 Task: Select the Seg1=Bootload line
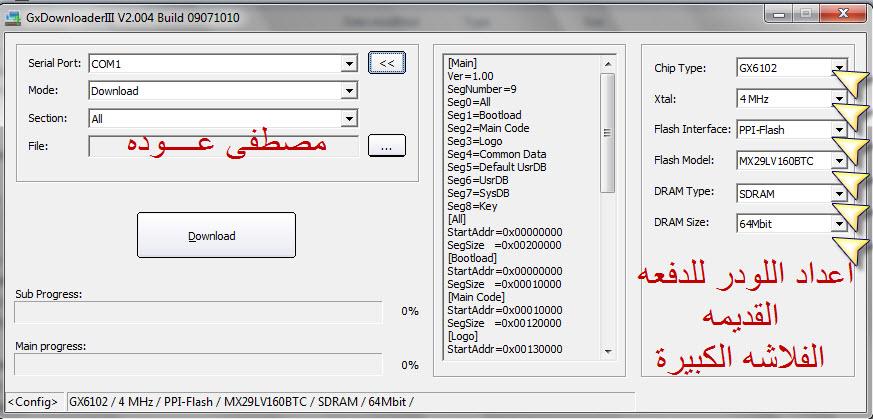pos(484,115)
